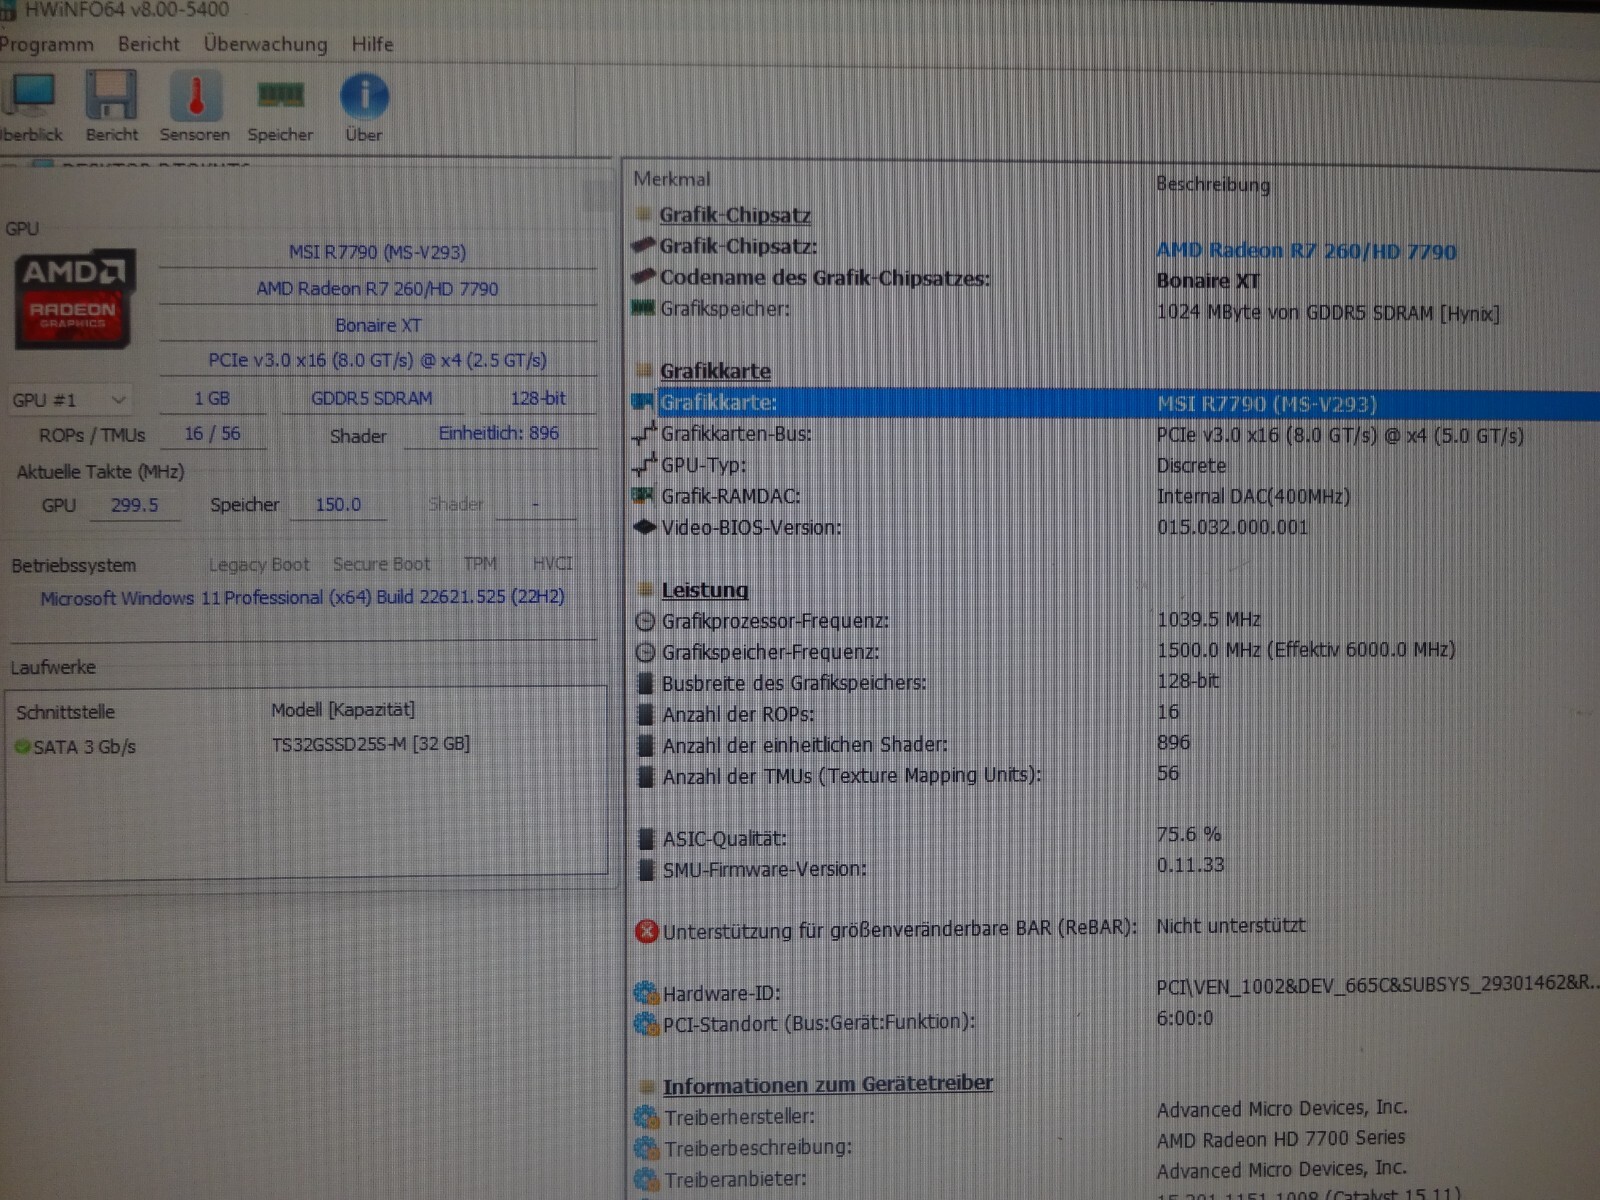1600x1200 pixels.
Task: Click the Microsoft Windows 11 Professional text
Action: click(x=302, y=597)
